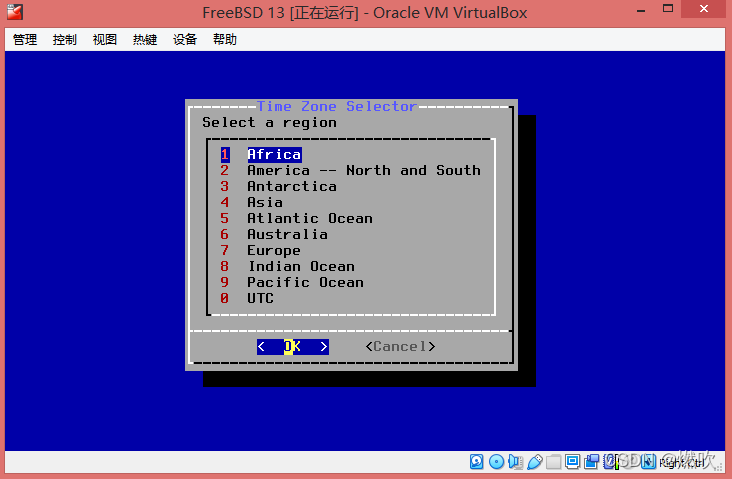The width and height of the screenshot is (732, 479).
Task: Click the display settings status icon
Action: click(x=572, y=461)
